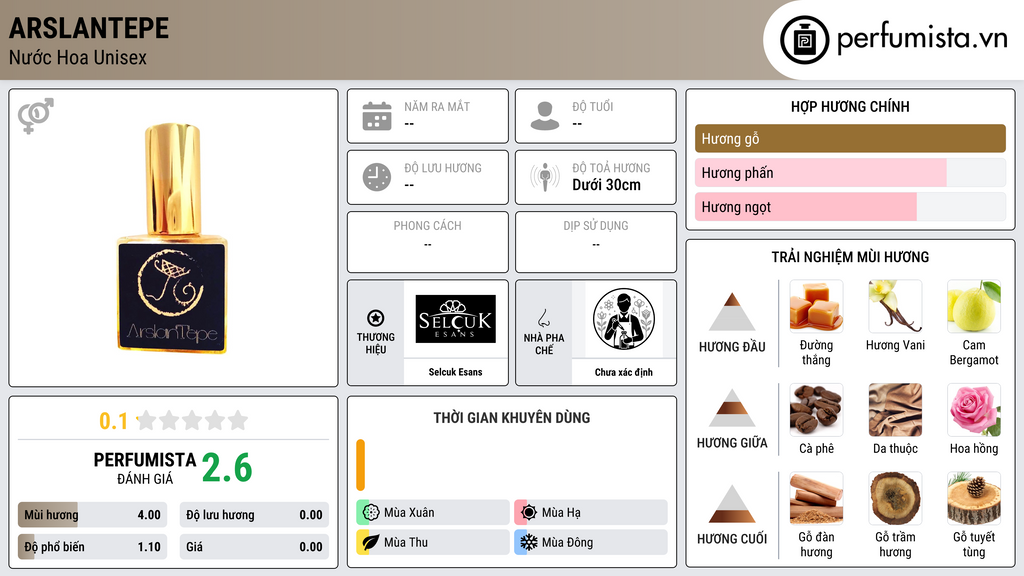This screenshot has width=1024, height=576.
Task: Select the Gỗ trầm hương note image
Action: point(895,498)
